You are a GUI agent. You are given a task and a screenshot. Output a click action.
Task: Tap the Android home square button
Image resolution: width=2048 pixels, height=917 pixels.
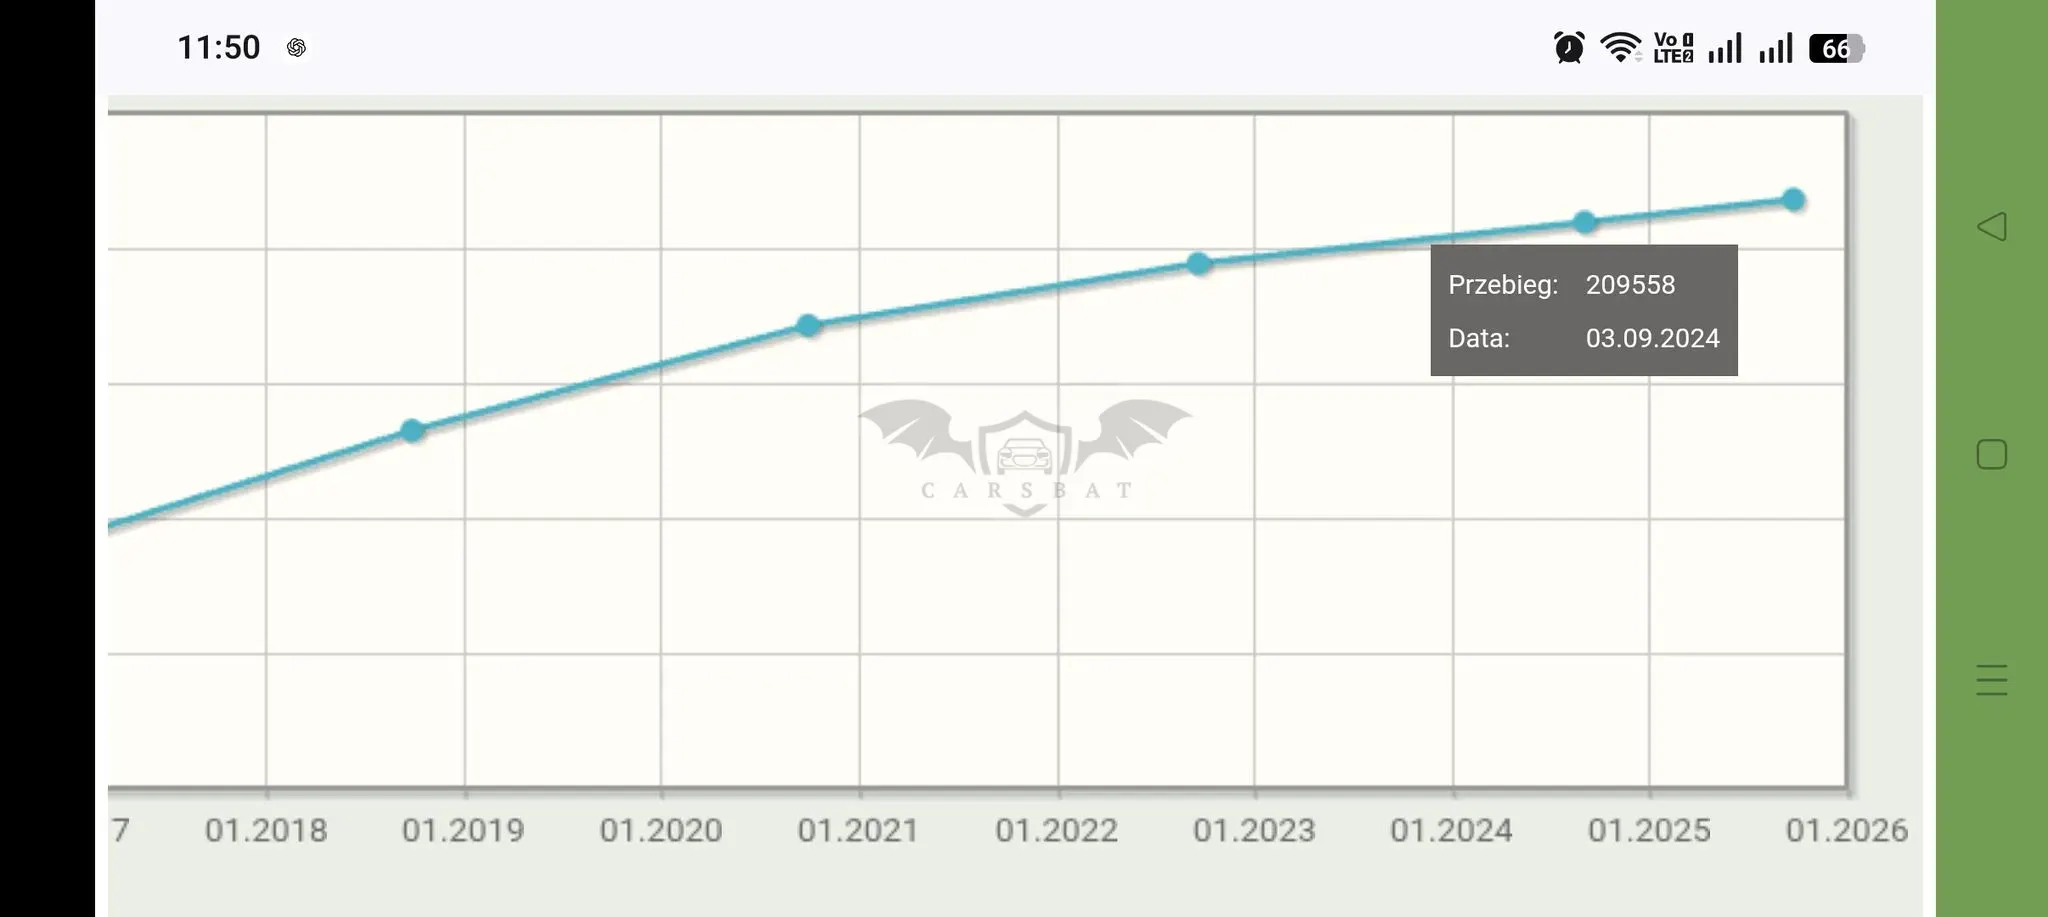(1991, 454)
